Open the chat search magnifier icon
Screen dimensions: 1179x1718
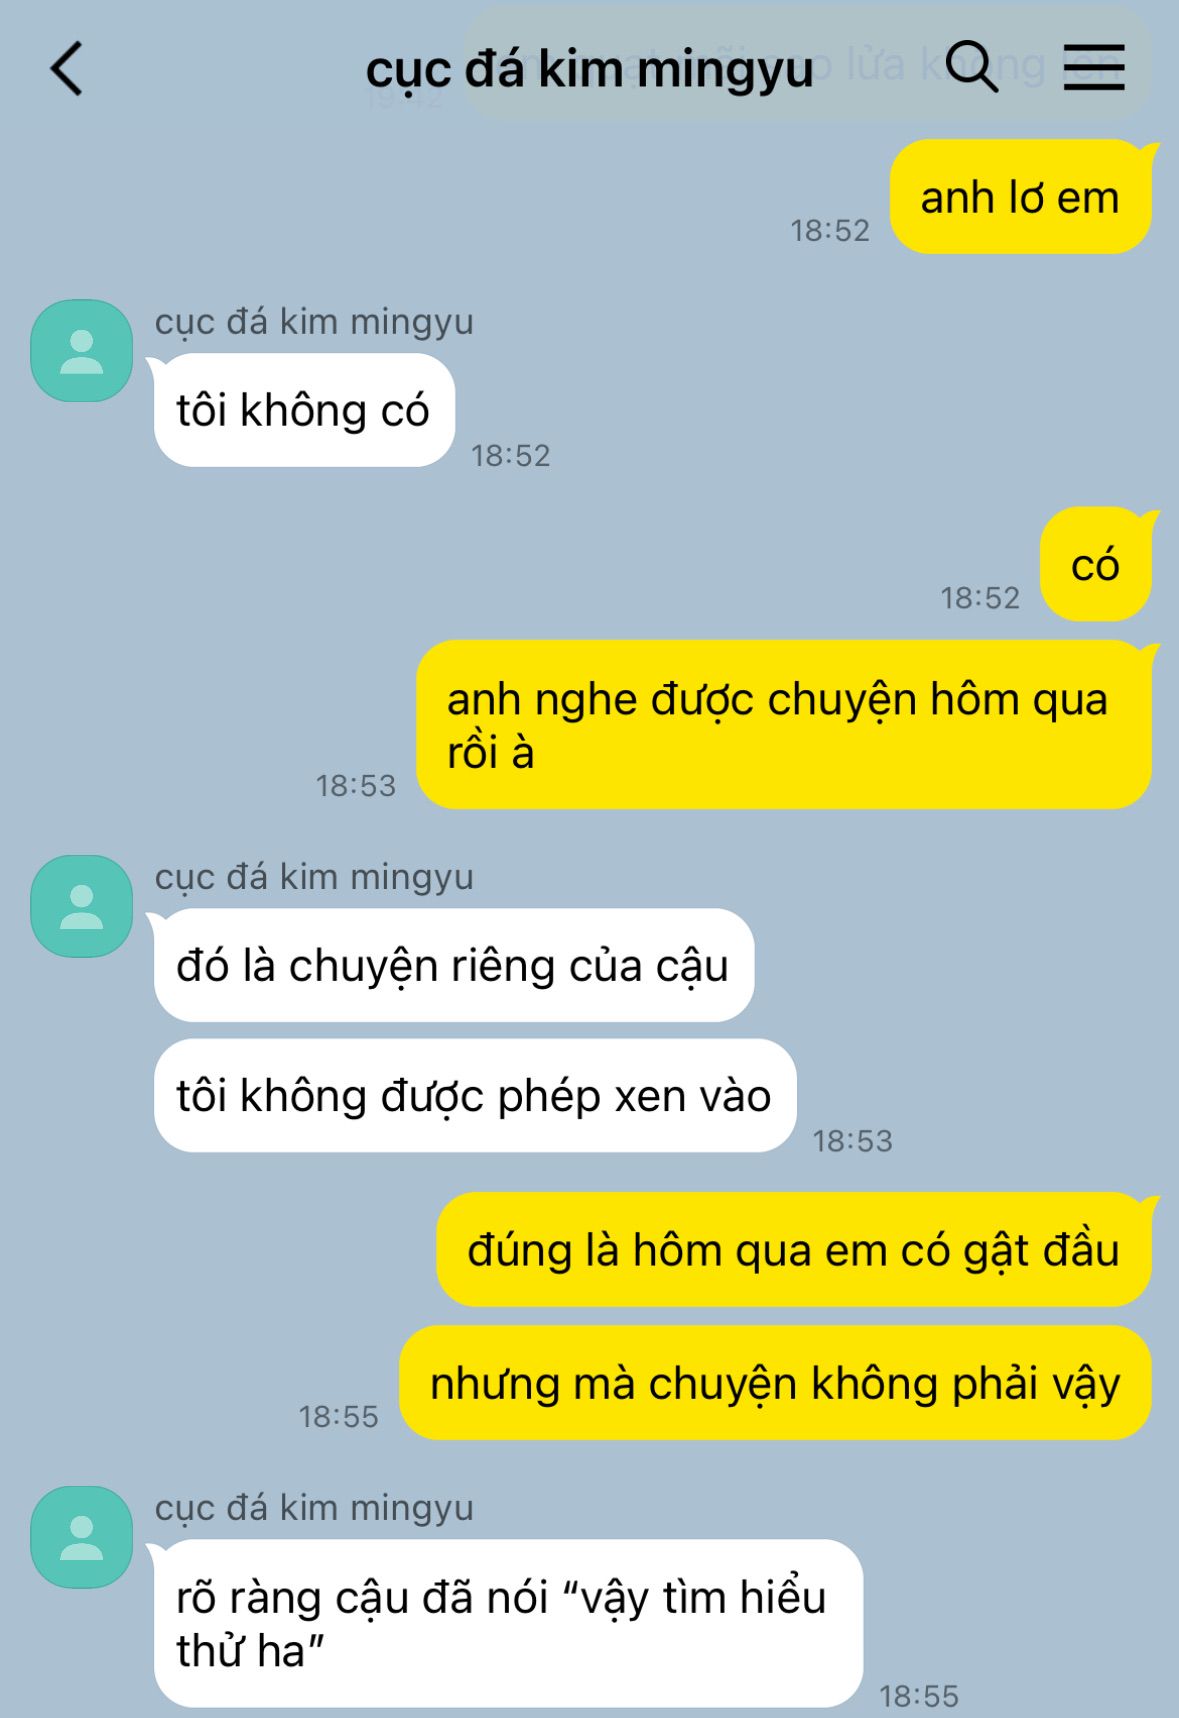tap(972, 67)
